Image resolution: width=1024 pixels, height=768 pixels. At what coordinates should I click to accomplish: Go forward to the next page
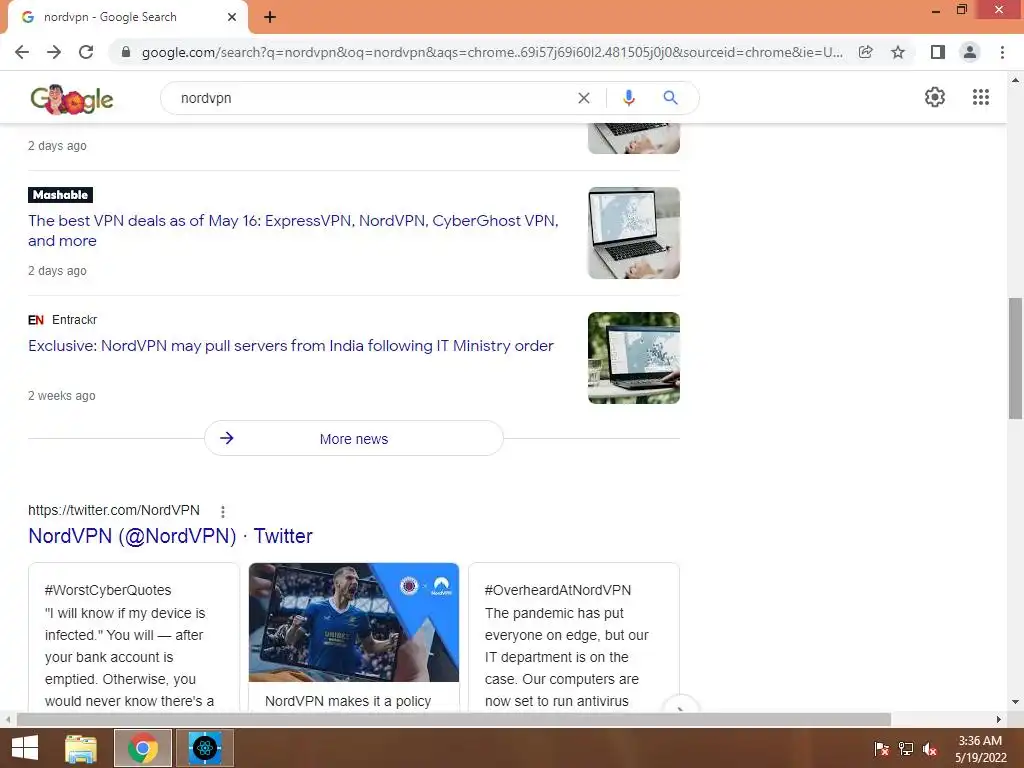pos(54,52)
